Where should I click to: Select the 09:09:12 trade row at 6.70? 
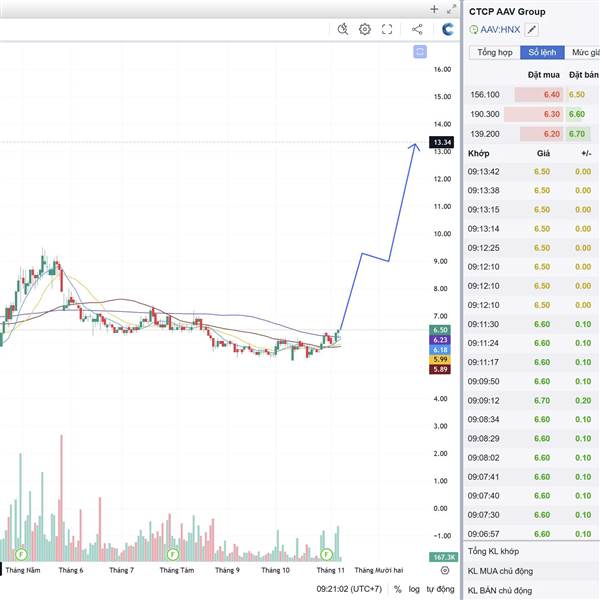[532, 401]
